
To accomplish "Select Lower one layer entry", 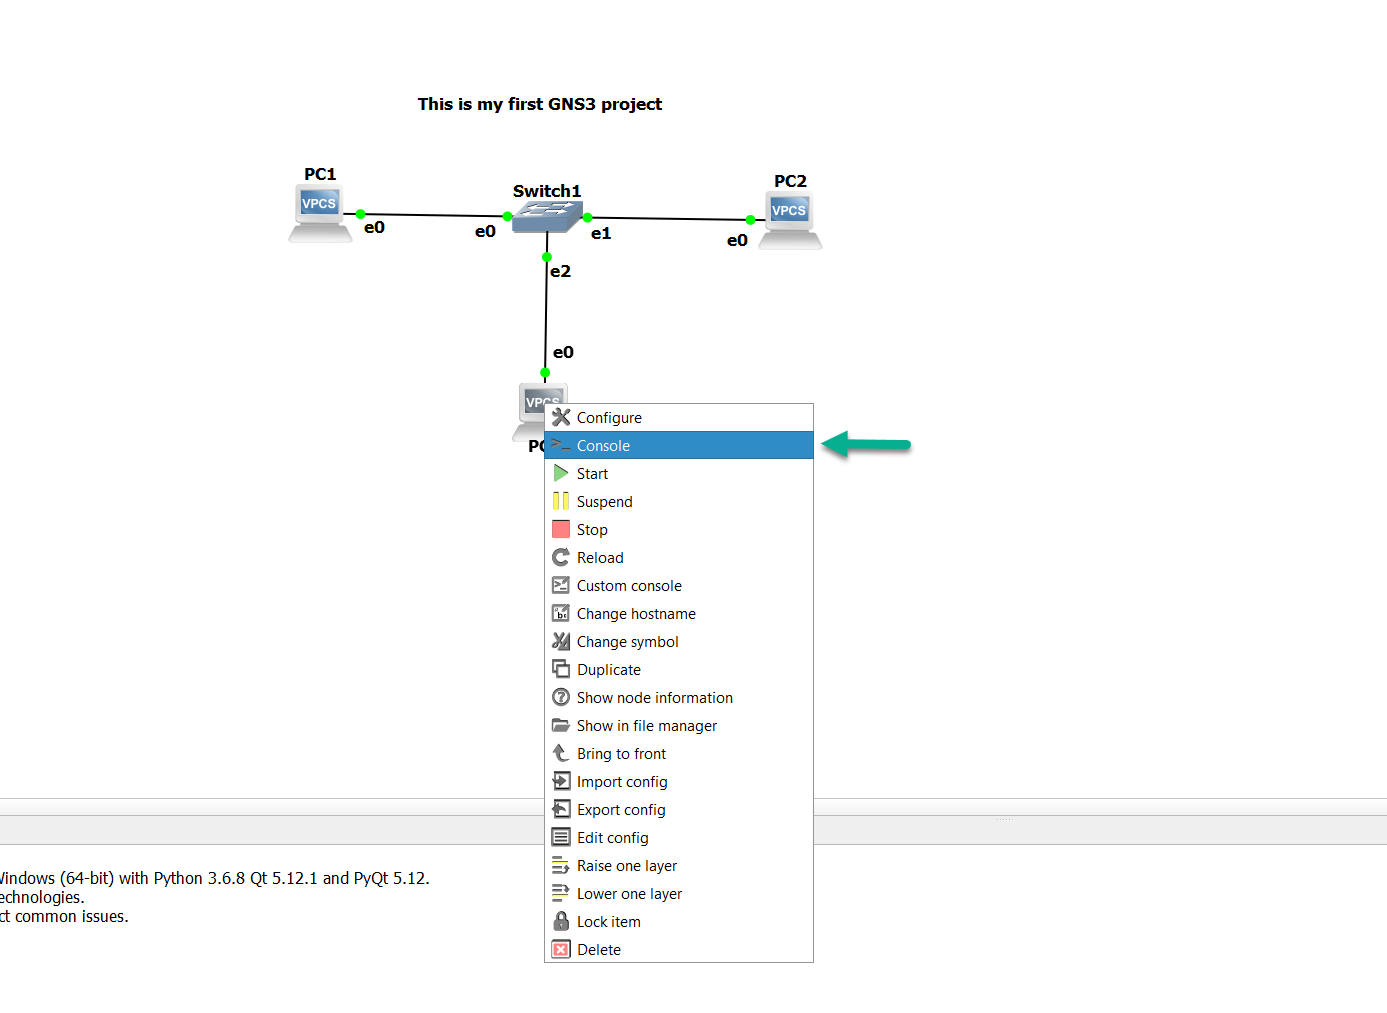I will click(679, 893).
